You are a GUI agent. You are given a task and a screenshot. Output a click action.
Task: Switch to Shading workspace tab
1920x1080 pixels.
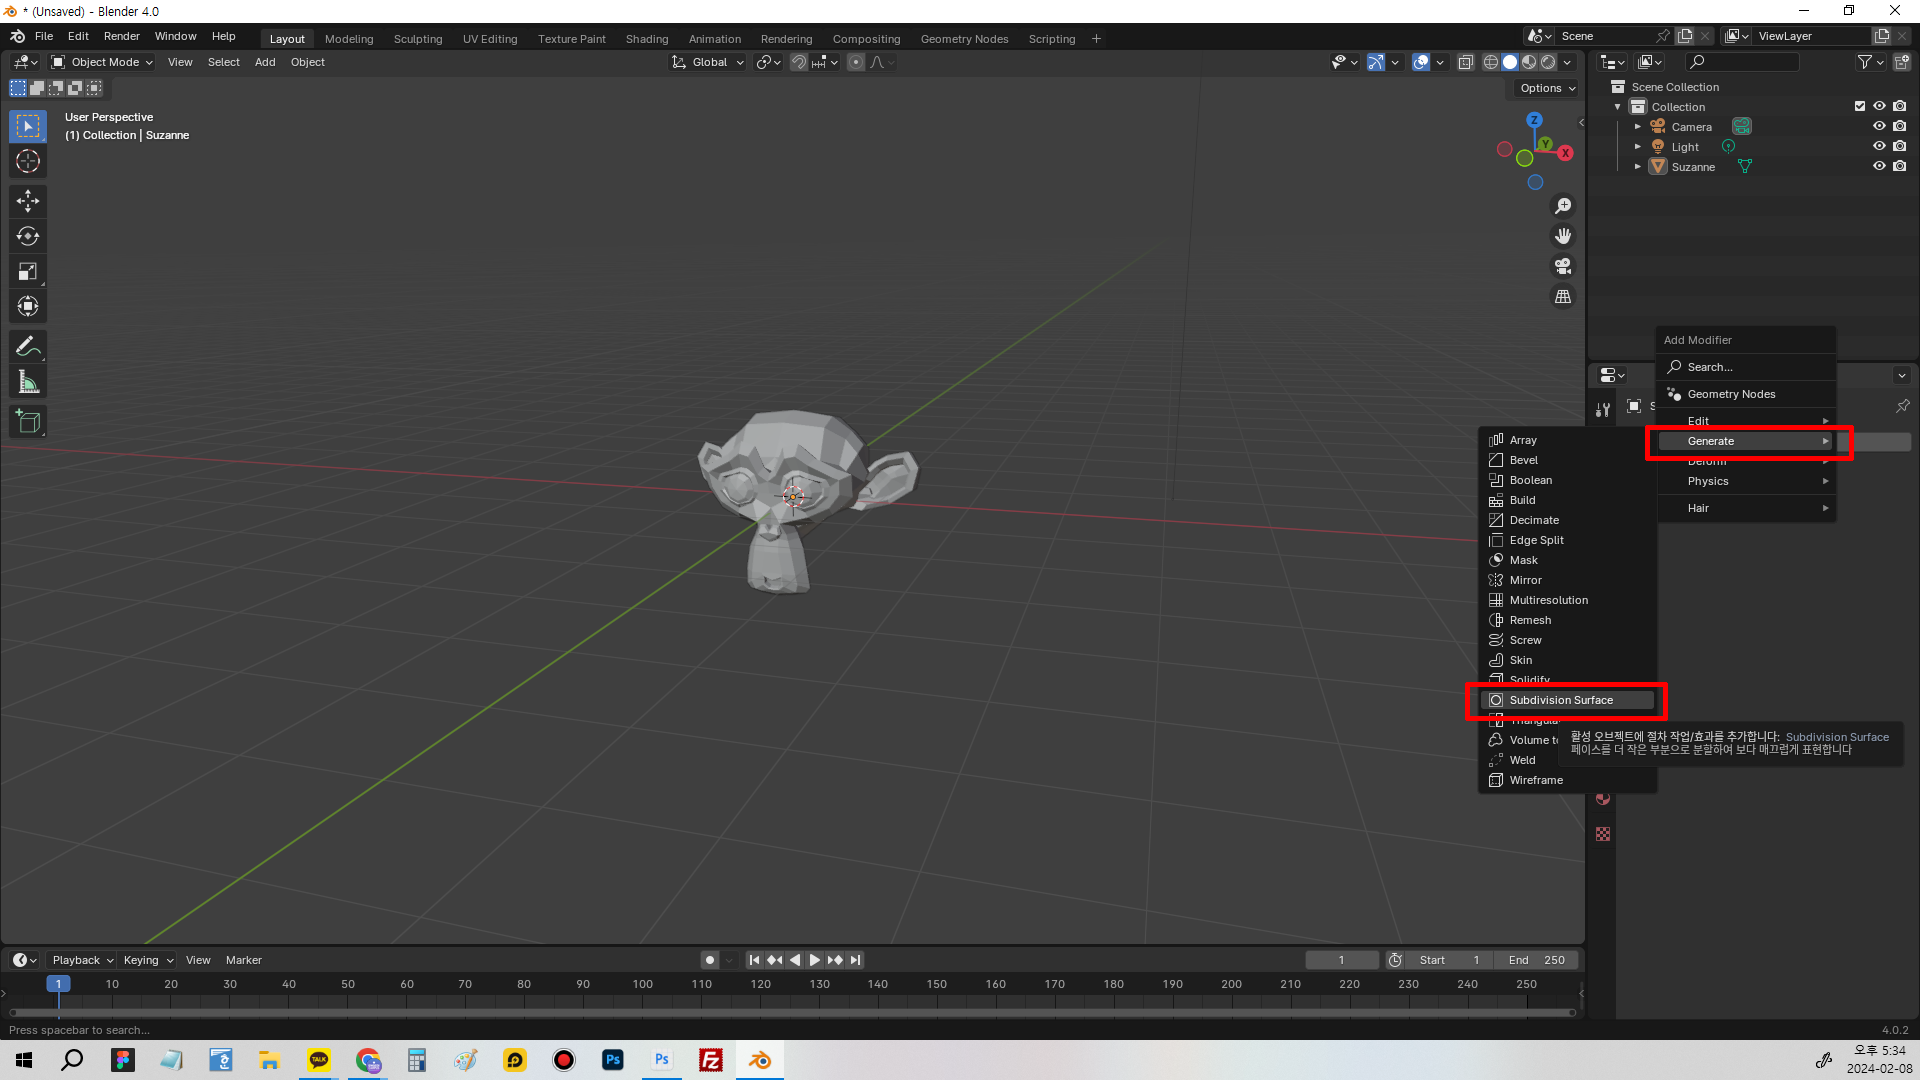647,39
